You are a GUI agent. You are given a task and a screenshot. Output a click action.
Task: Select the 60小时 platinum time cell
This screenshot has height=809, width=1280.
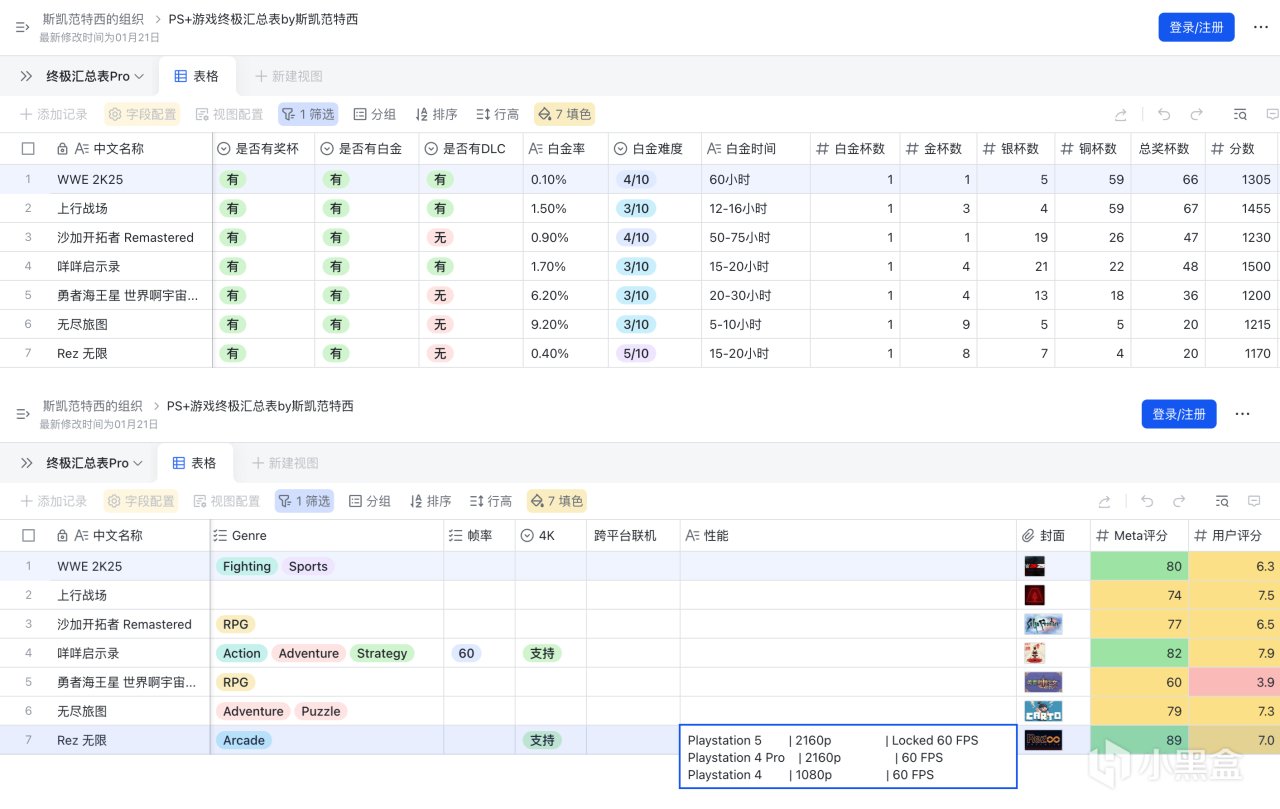[755, 179]
